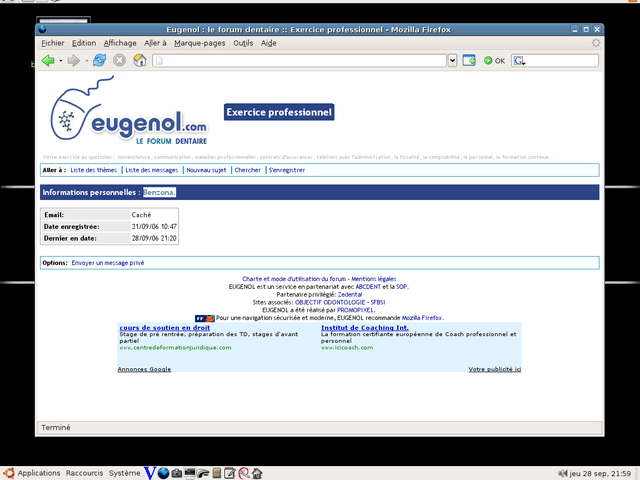Open the Outils menu
The image size is (640, 480).
(243, 43)
